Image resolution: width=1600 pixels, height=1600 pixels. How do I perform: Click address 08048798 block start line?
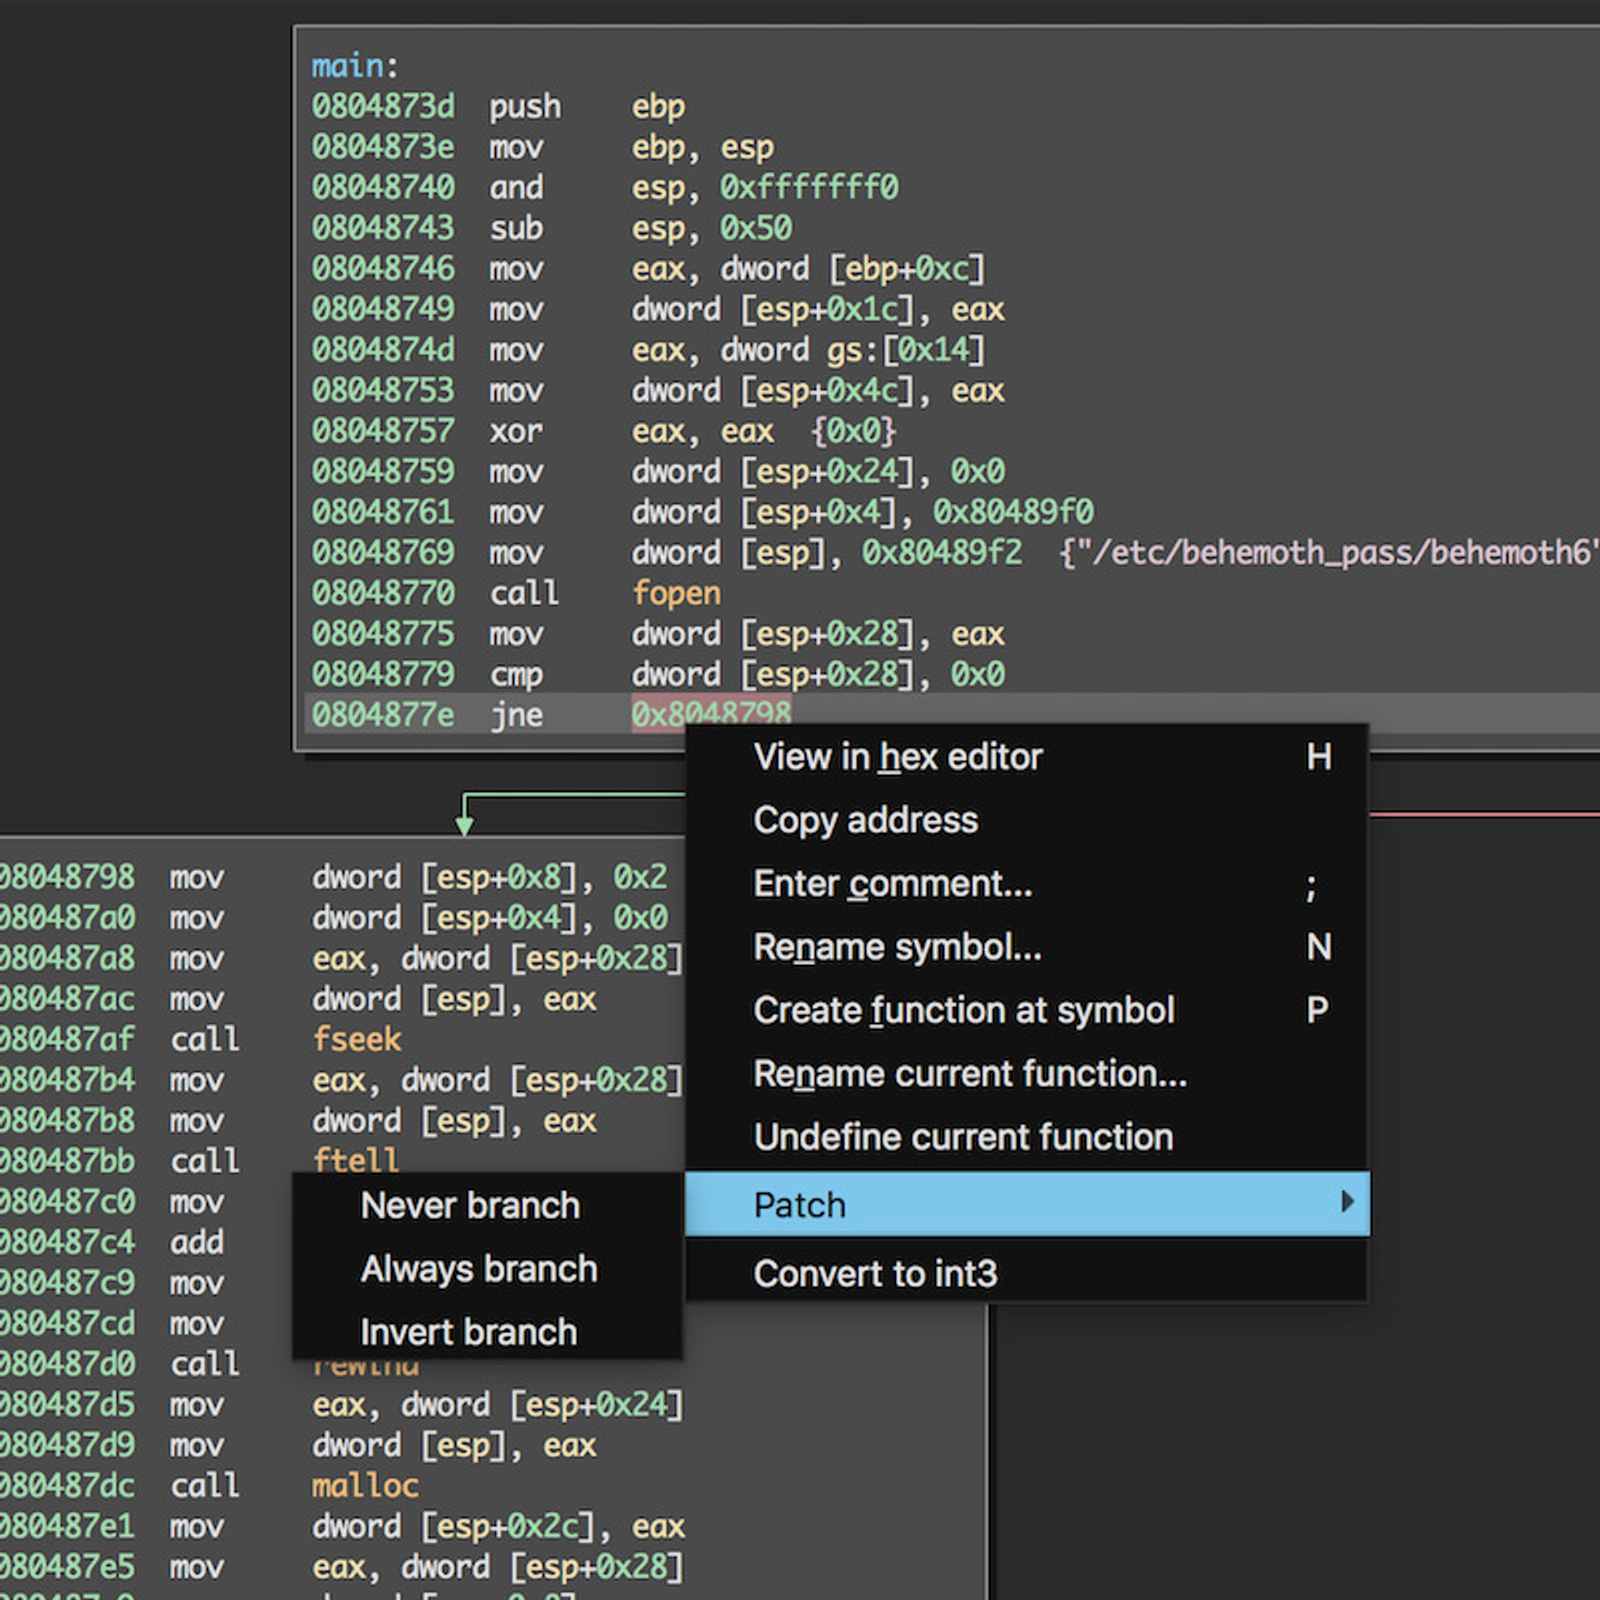click(66, 877)
